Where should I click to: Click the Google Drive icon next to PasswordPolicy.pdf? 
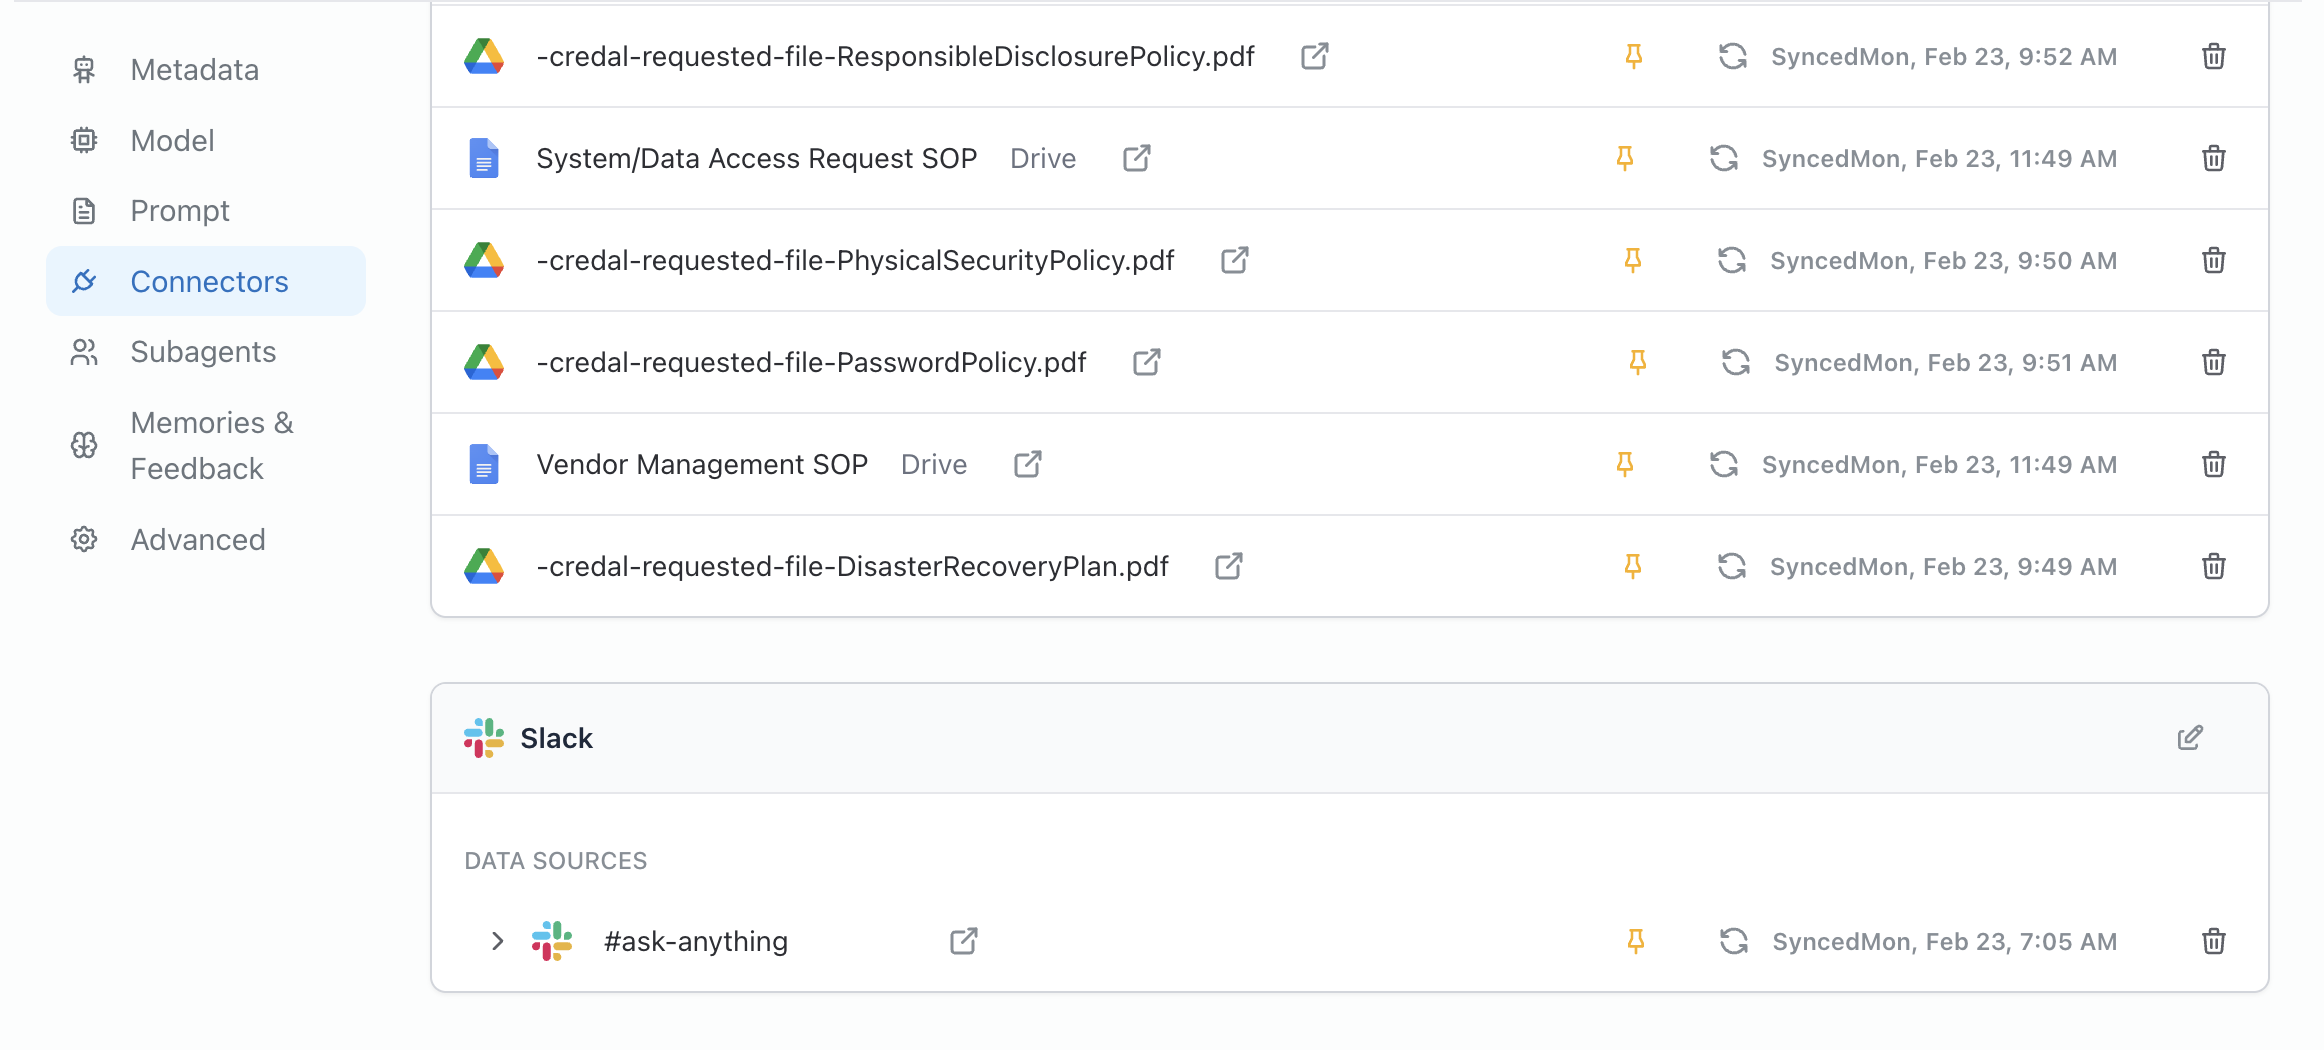tap(484, 362)
